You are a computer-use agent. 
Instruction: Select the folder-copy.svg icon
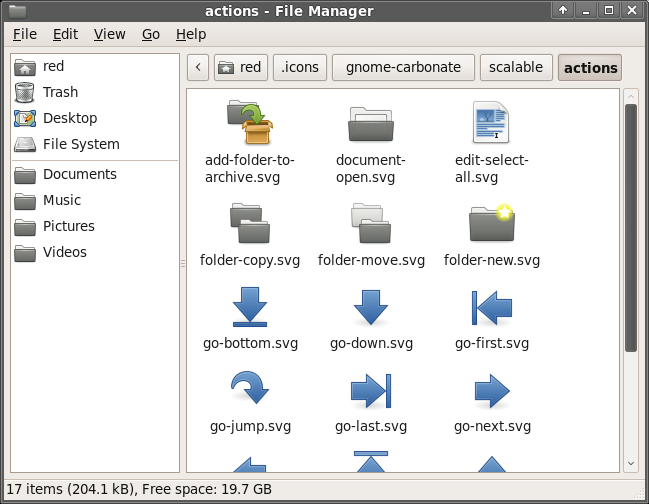(250, 223)
